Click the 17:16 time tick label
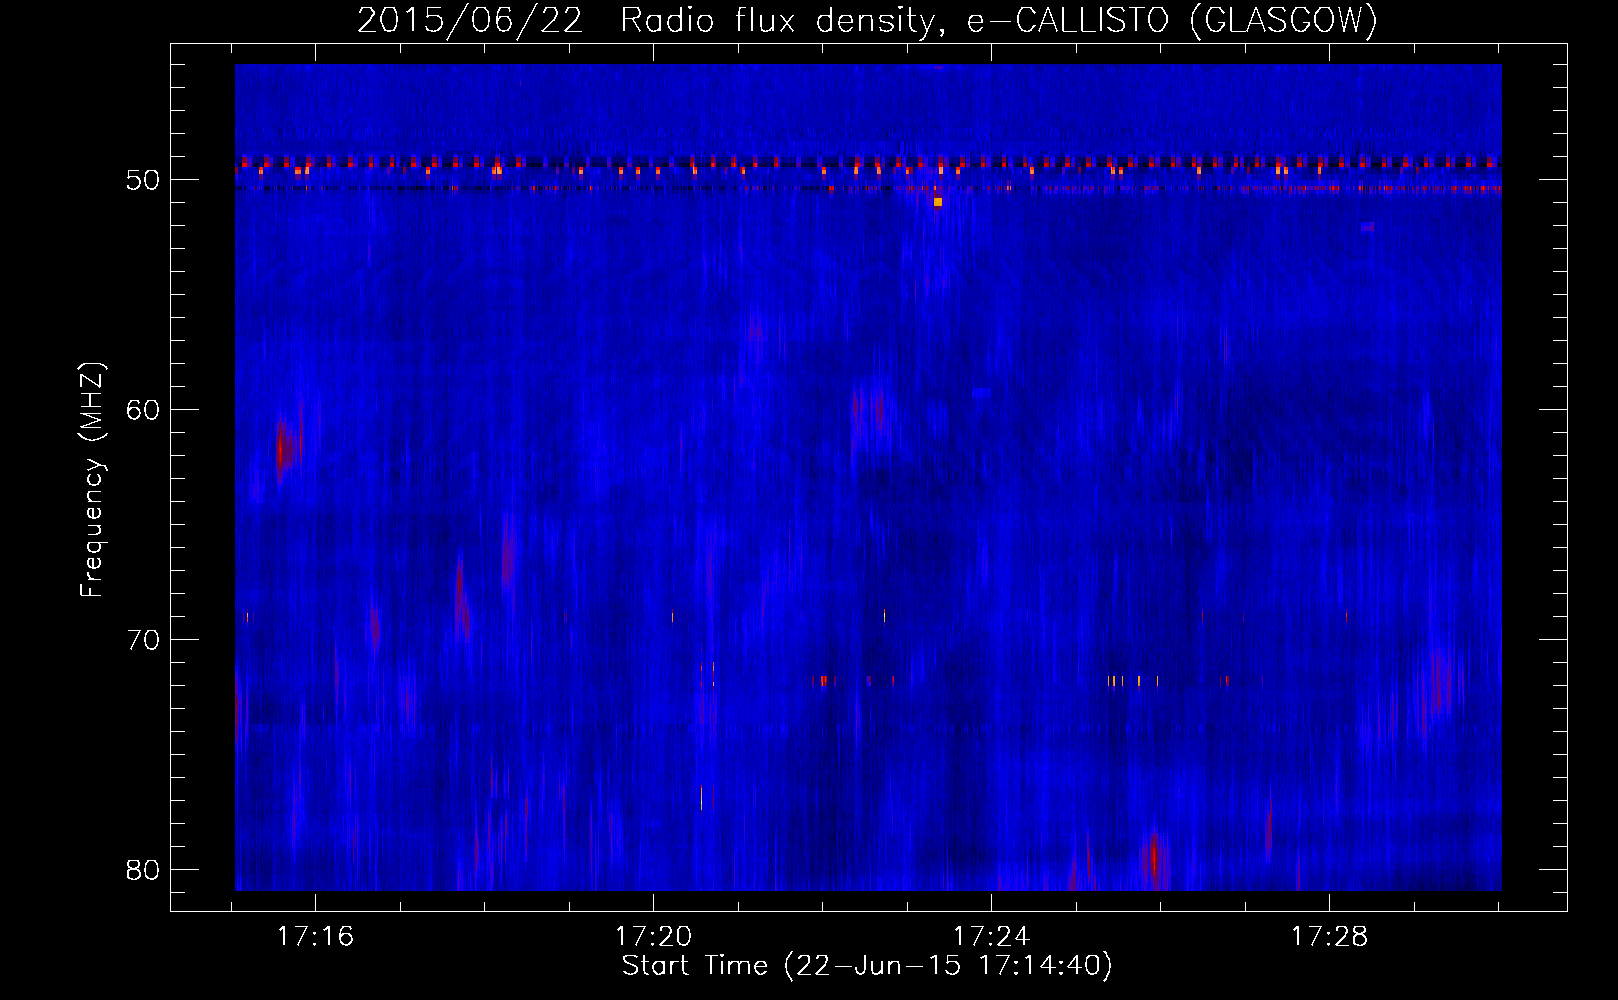 [316, 936]
